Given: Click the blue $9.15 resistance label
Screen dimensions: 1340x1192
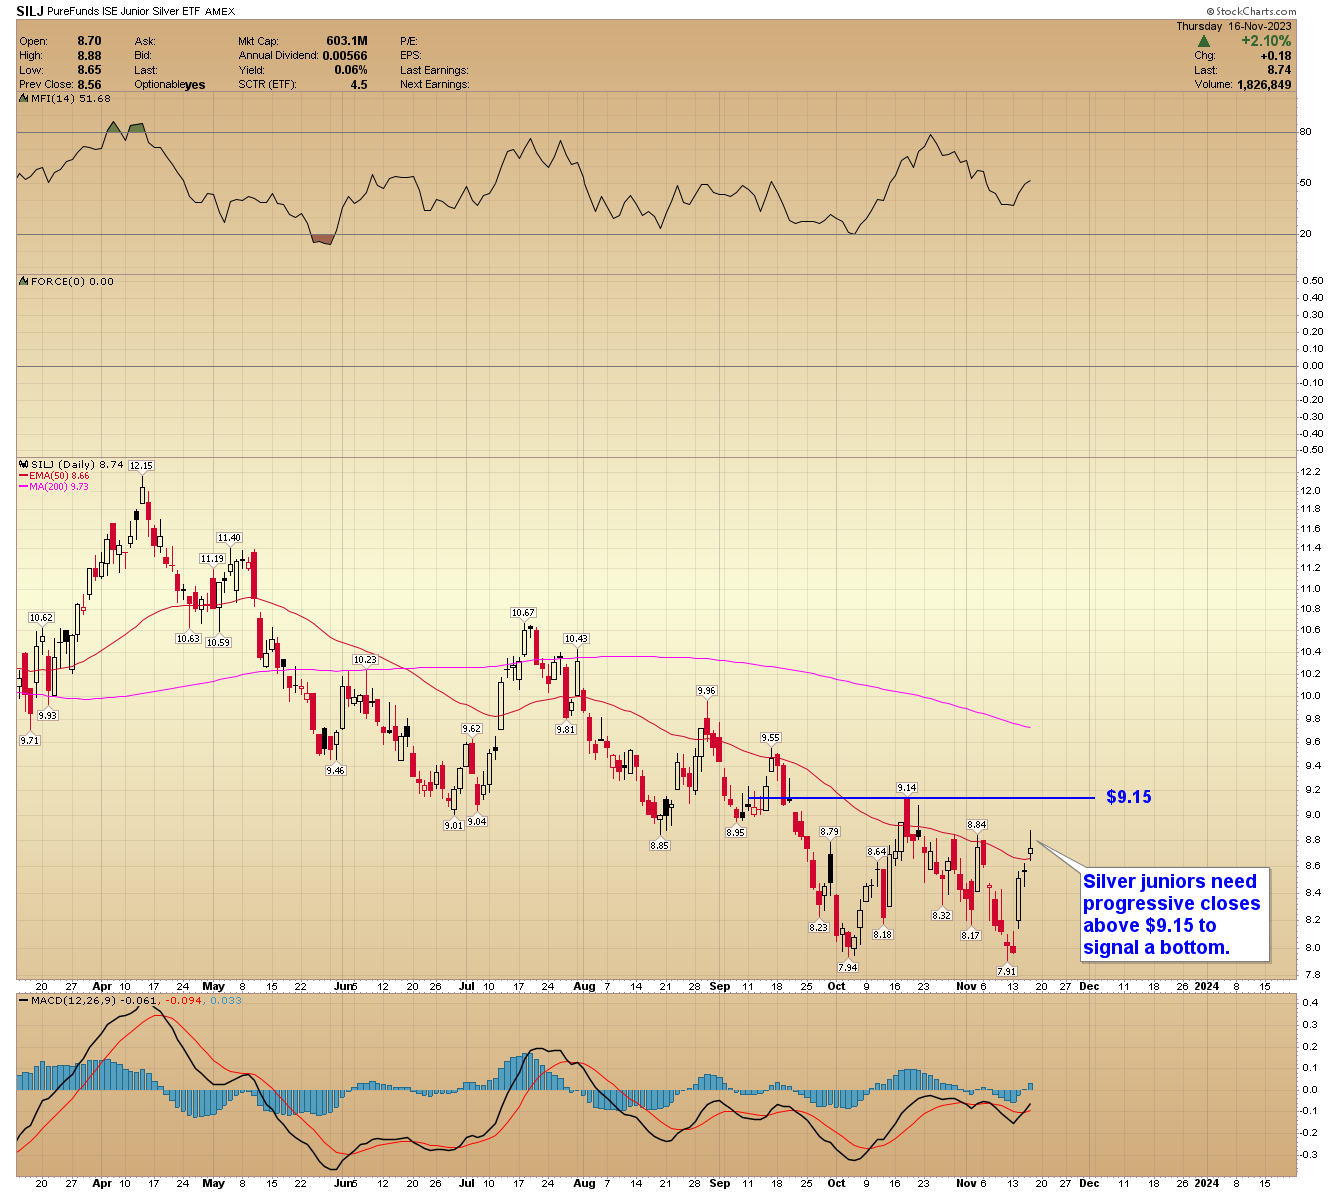Looking at the screenshot, I should tap(1129, 797).
